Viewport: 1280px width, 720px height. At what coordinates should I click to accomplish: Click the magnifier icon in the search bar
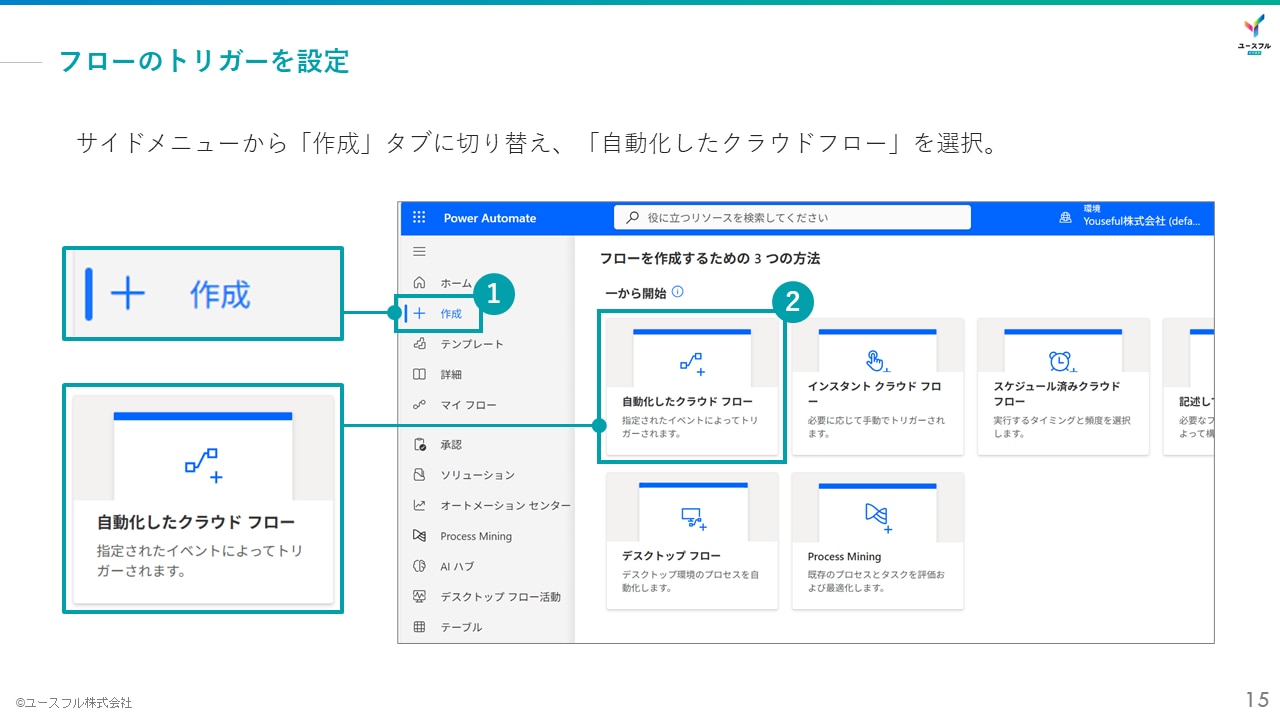[x=631, y=216]
